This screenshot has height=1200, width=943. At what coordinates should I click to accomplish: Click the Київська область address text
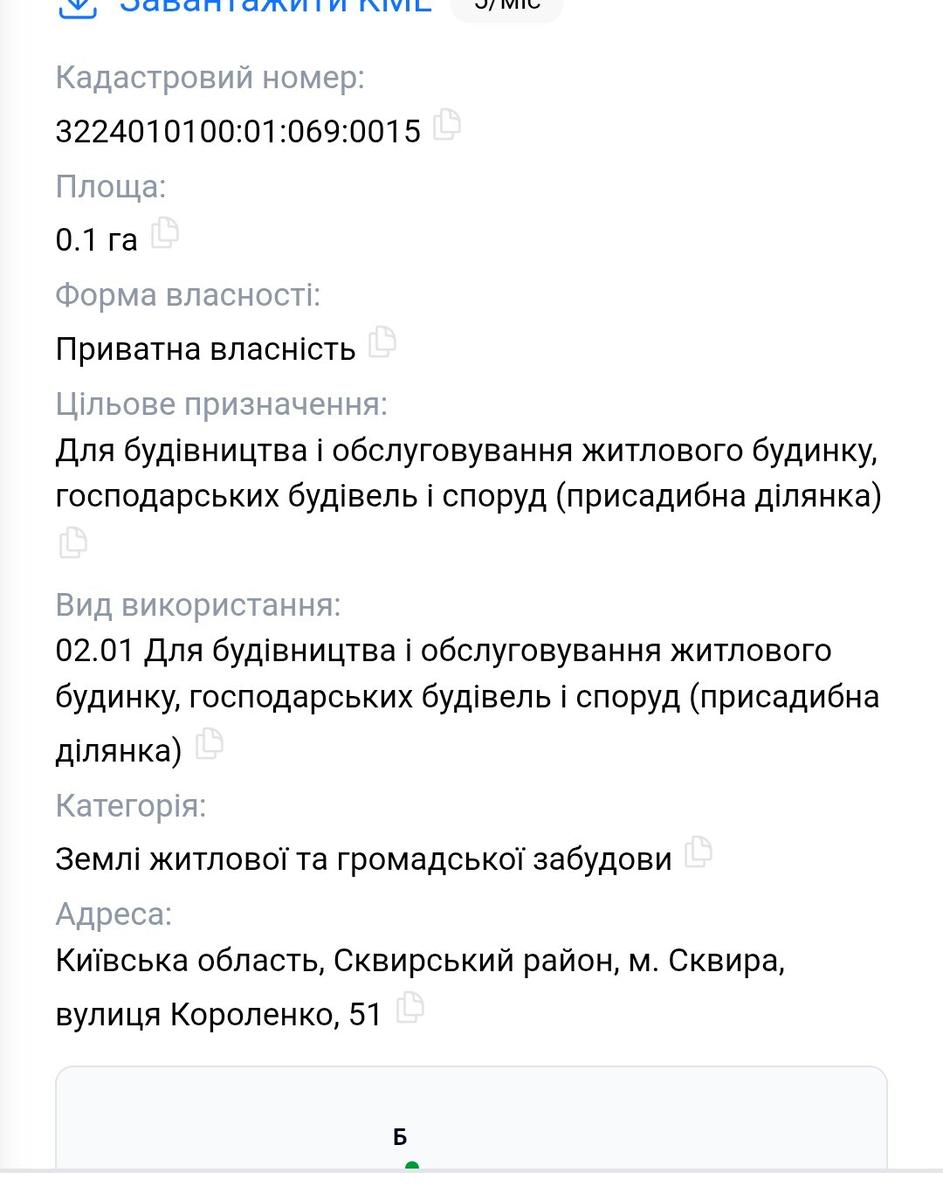421,988
